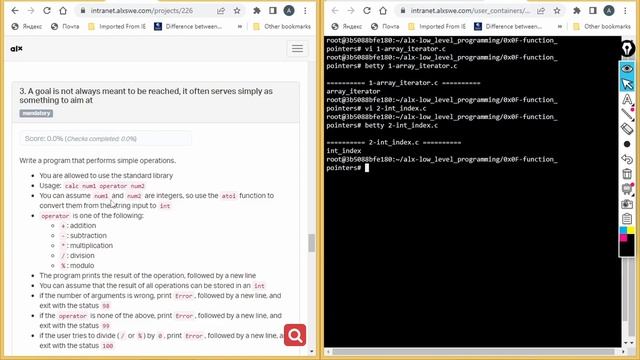The width and height of the screenshot is (640, 360).
Task: Click the clipboard icon in annotation toolbar
Action: 627,219
